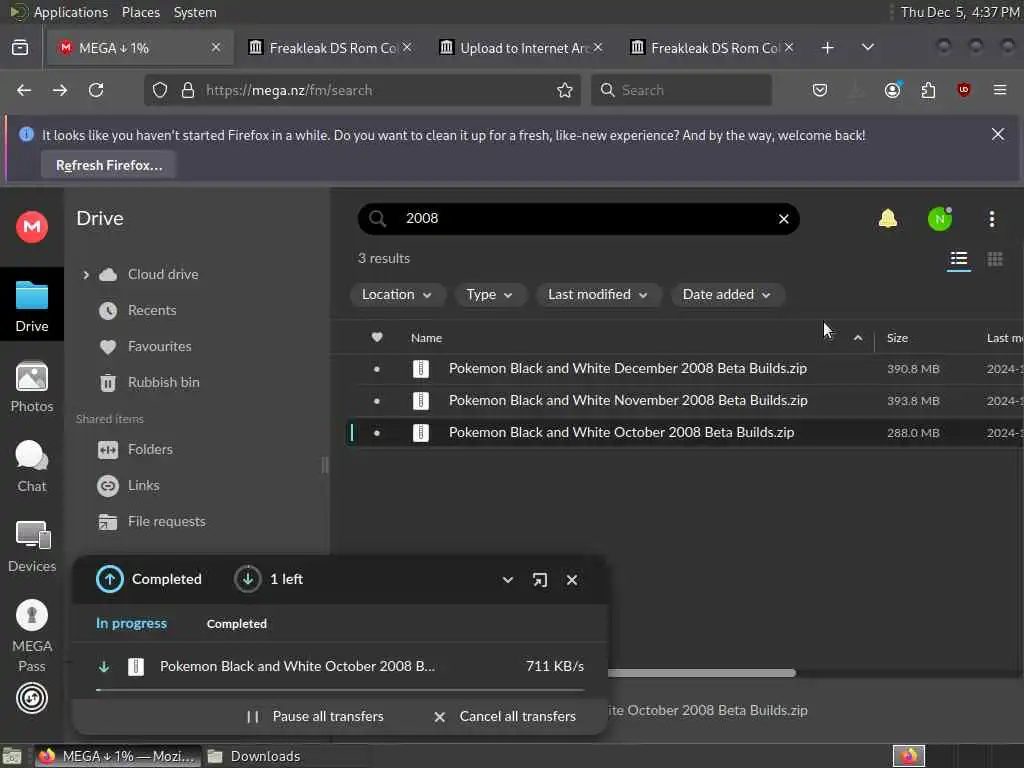Open Downloads window from the taskbar
Screen dimensions: 1024x768
click(x=255, y=756)
